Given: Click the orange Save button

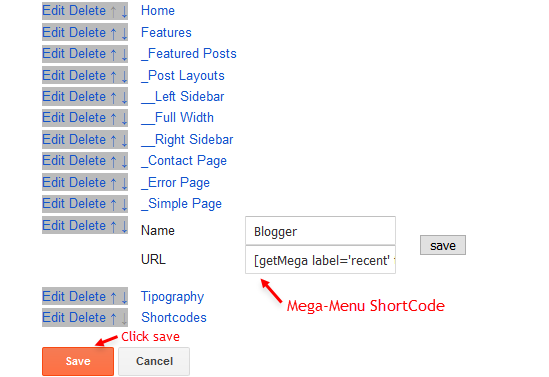Looking at the screenshot, I should (x=78, y=361).
